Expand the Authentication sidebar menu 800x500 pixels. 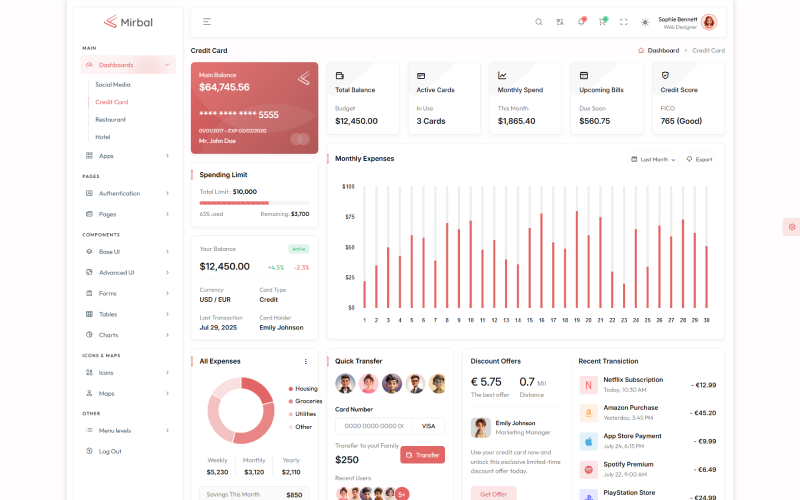point(127,193)
